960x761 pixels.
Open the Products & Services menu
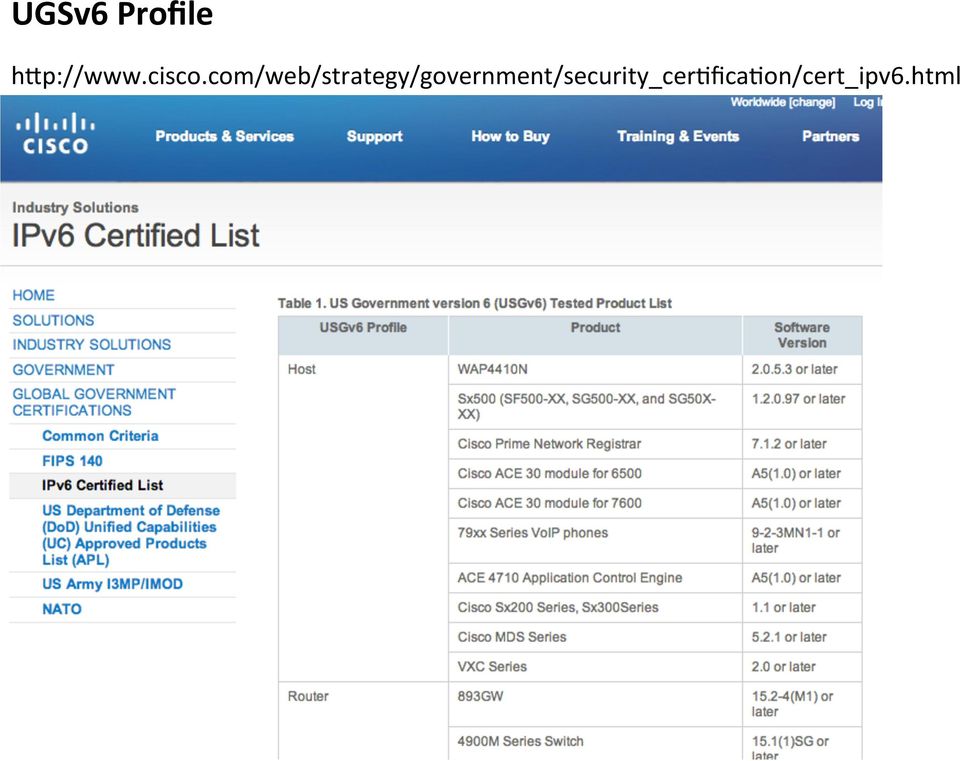click(225, 137)
